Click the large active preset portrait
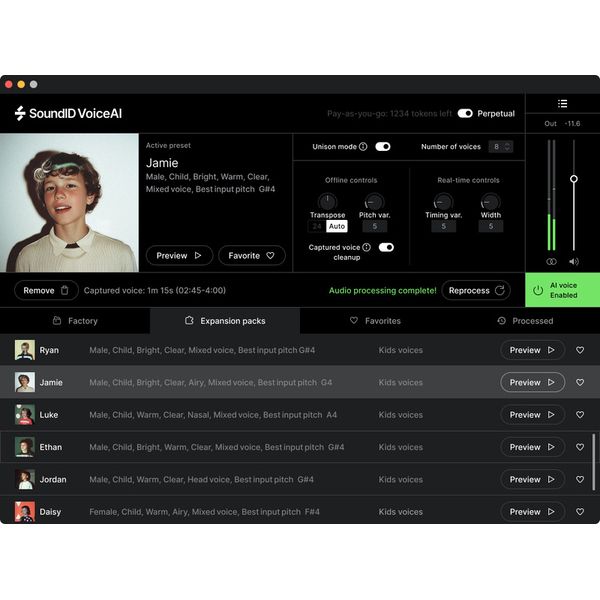This screenshot has width=600, height=600. [x=69, y=202]
